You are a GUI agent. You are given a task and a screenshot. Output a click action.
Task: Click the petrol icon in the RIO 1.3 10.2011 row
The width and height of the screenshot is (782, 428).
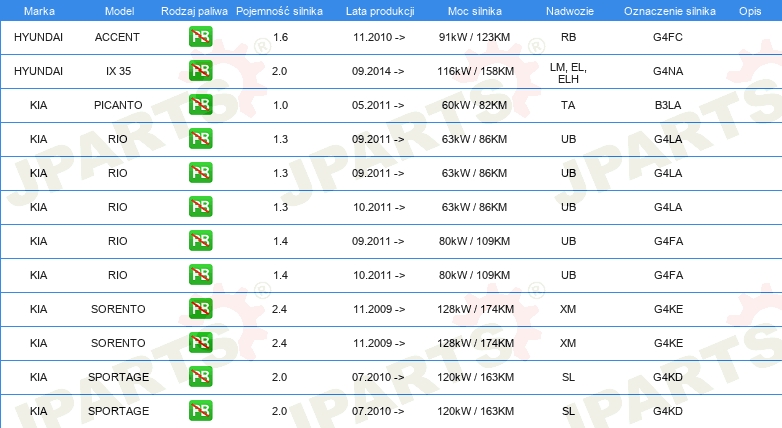coord(200,207)
